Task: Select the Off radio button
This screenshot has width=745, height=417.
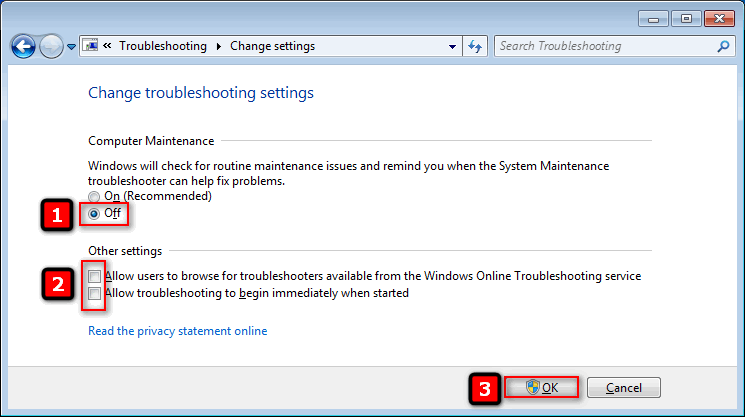Action: [94, 214]
